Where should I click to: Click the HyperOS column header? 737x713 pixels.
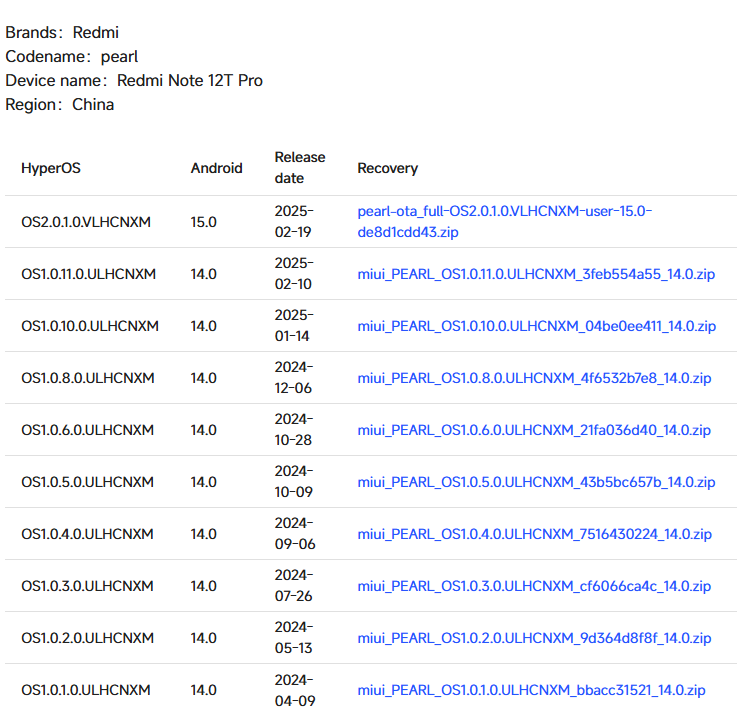(x=51, y=168)
